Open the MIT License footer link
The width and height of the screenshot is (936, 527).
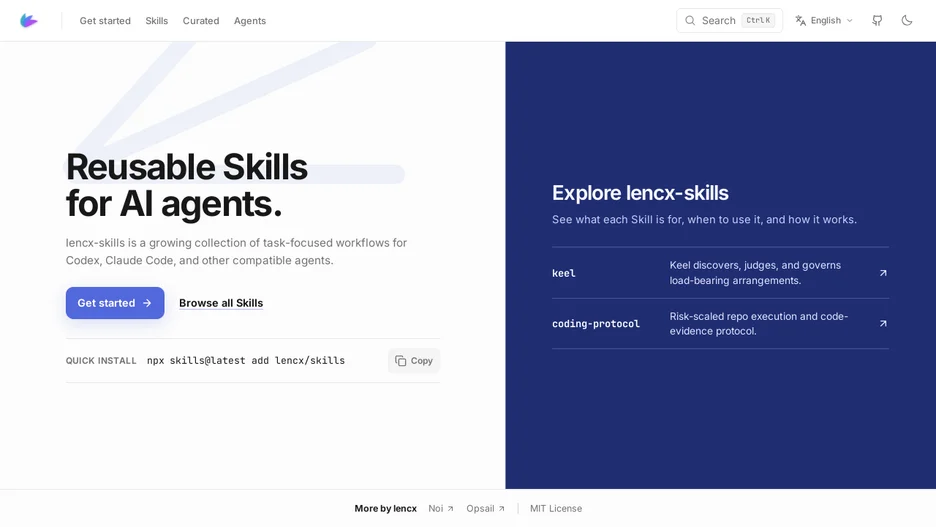point(556,508)
